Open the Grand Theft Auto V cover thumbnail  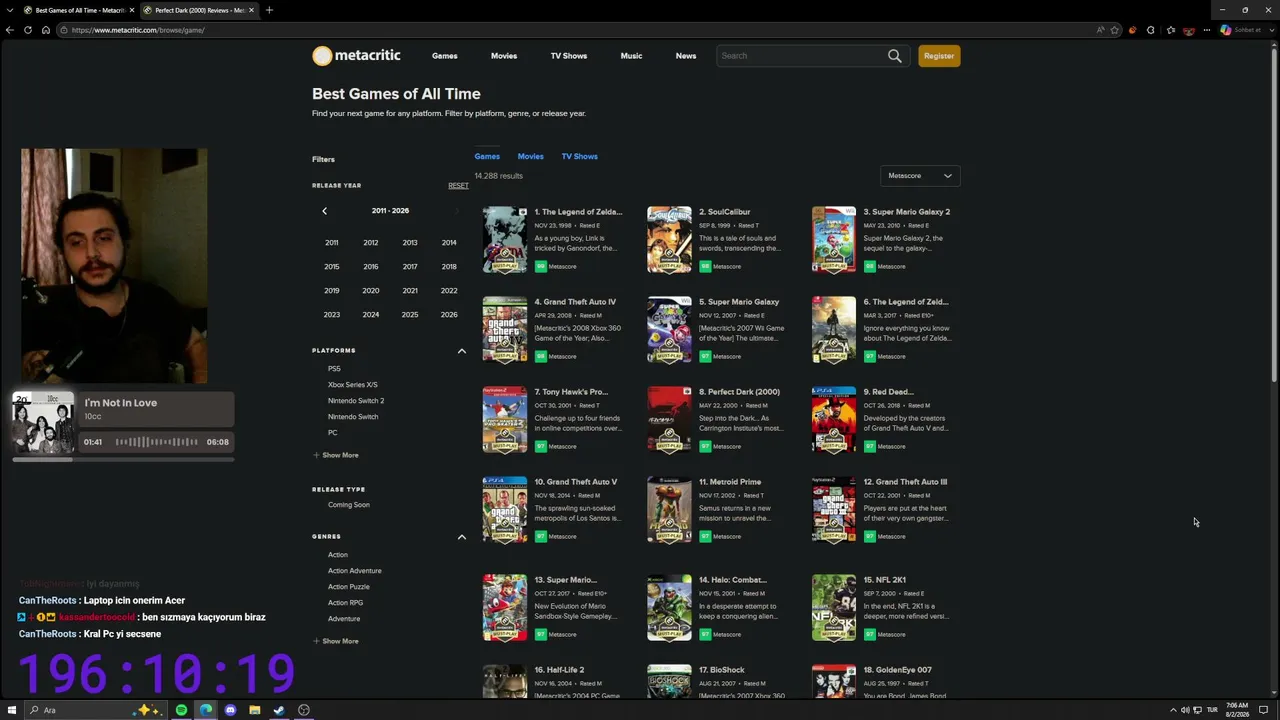[x=505, y=510]
